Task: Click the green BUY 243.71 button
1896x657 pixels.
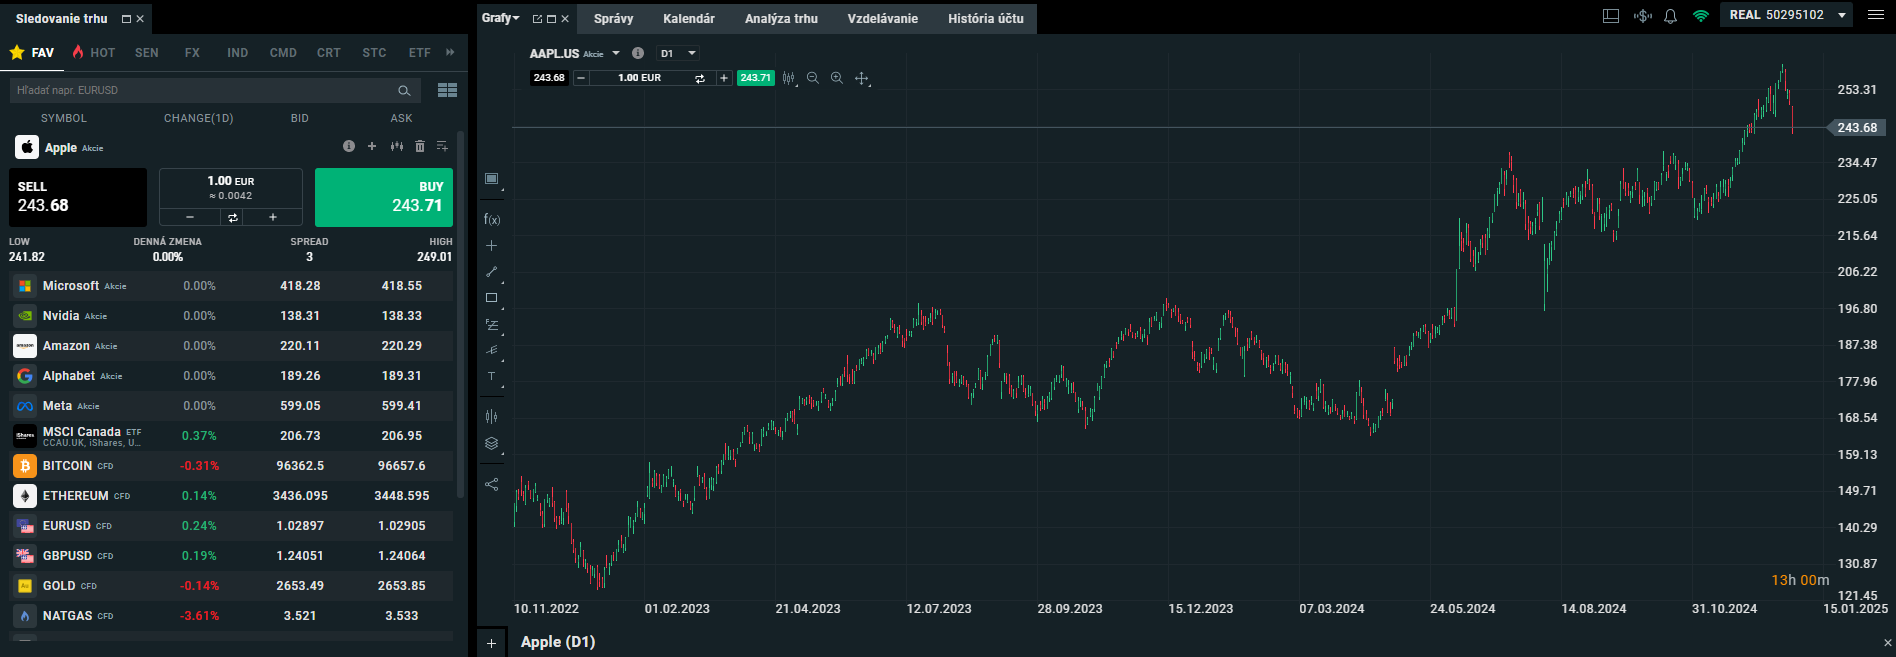Action: (384, 197)
